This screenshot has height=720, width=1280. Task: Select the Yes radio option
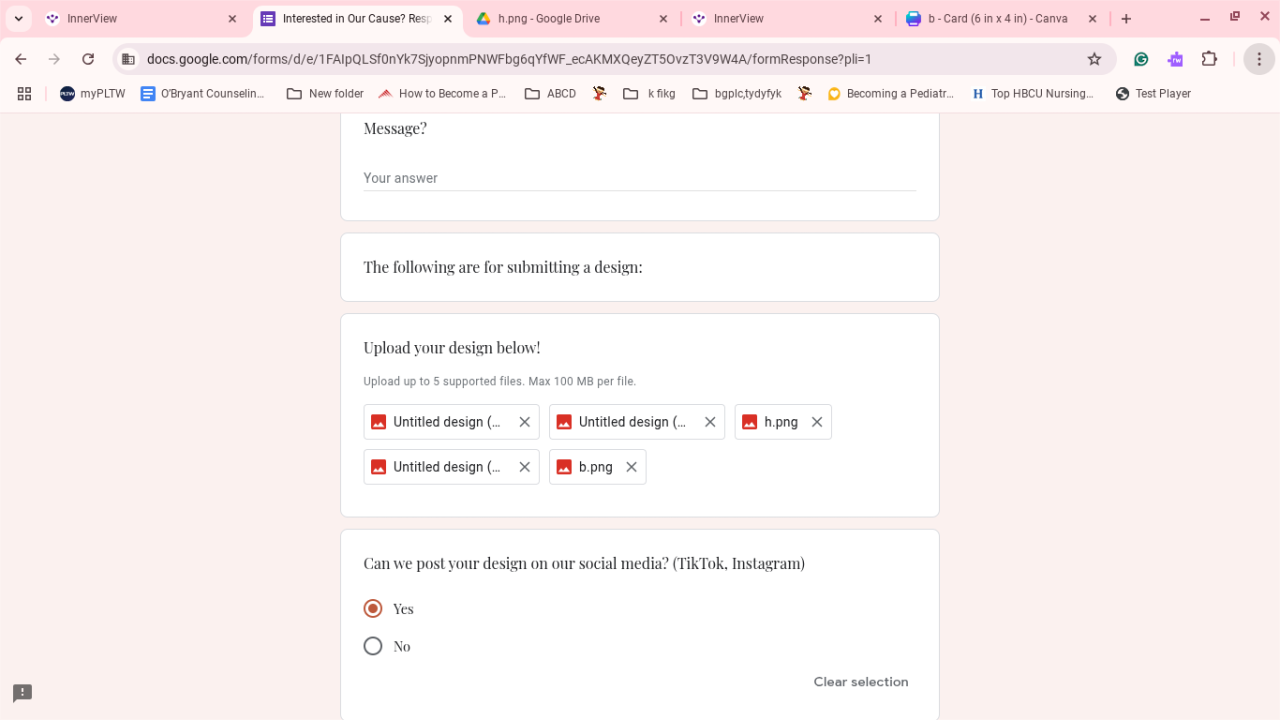pyautogui.click(x=373, y=609)
